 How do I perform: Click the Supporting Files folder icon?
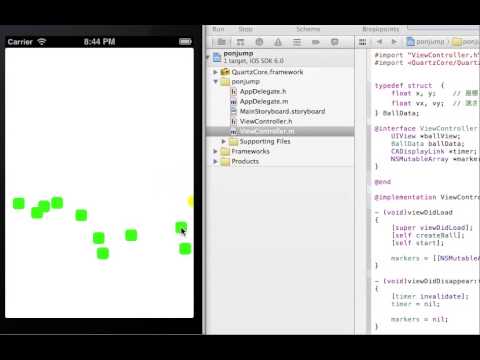pyautogui.click(x=234, y=141)
